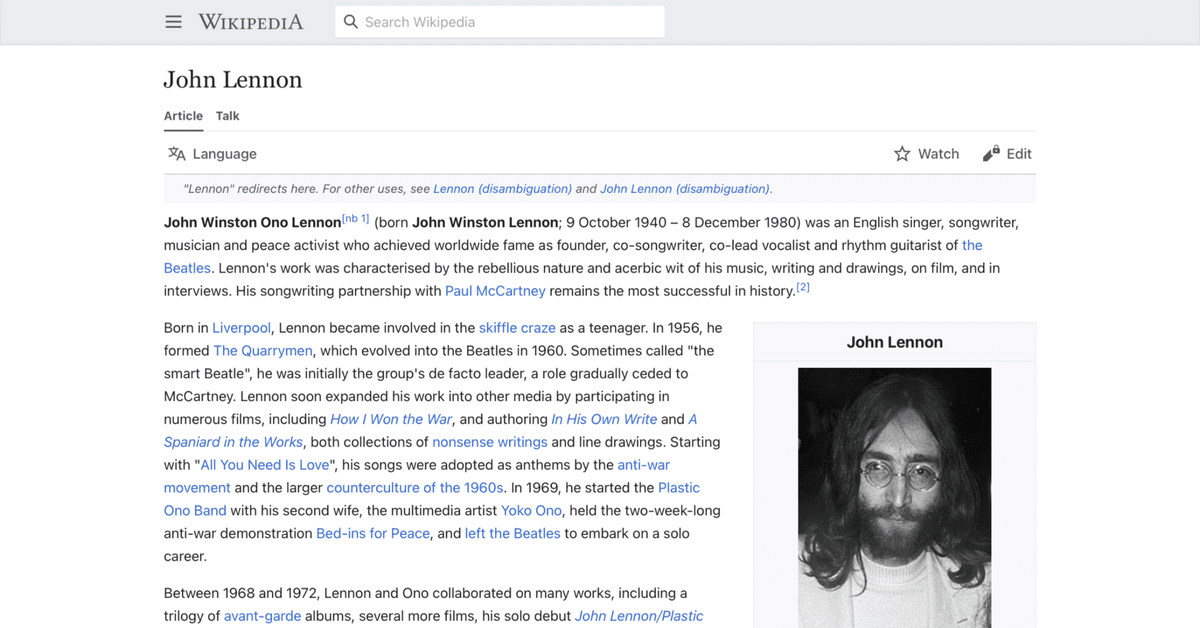Switch to the Talk tab
The image size is (1200, 628).
pyautogui.click(x=228, y=116)
